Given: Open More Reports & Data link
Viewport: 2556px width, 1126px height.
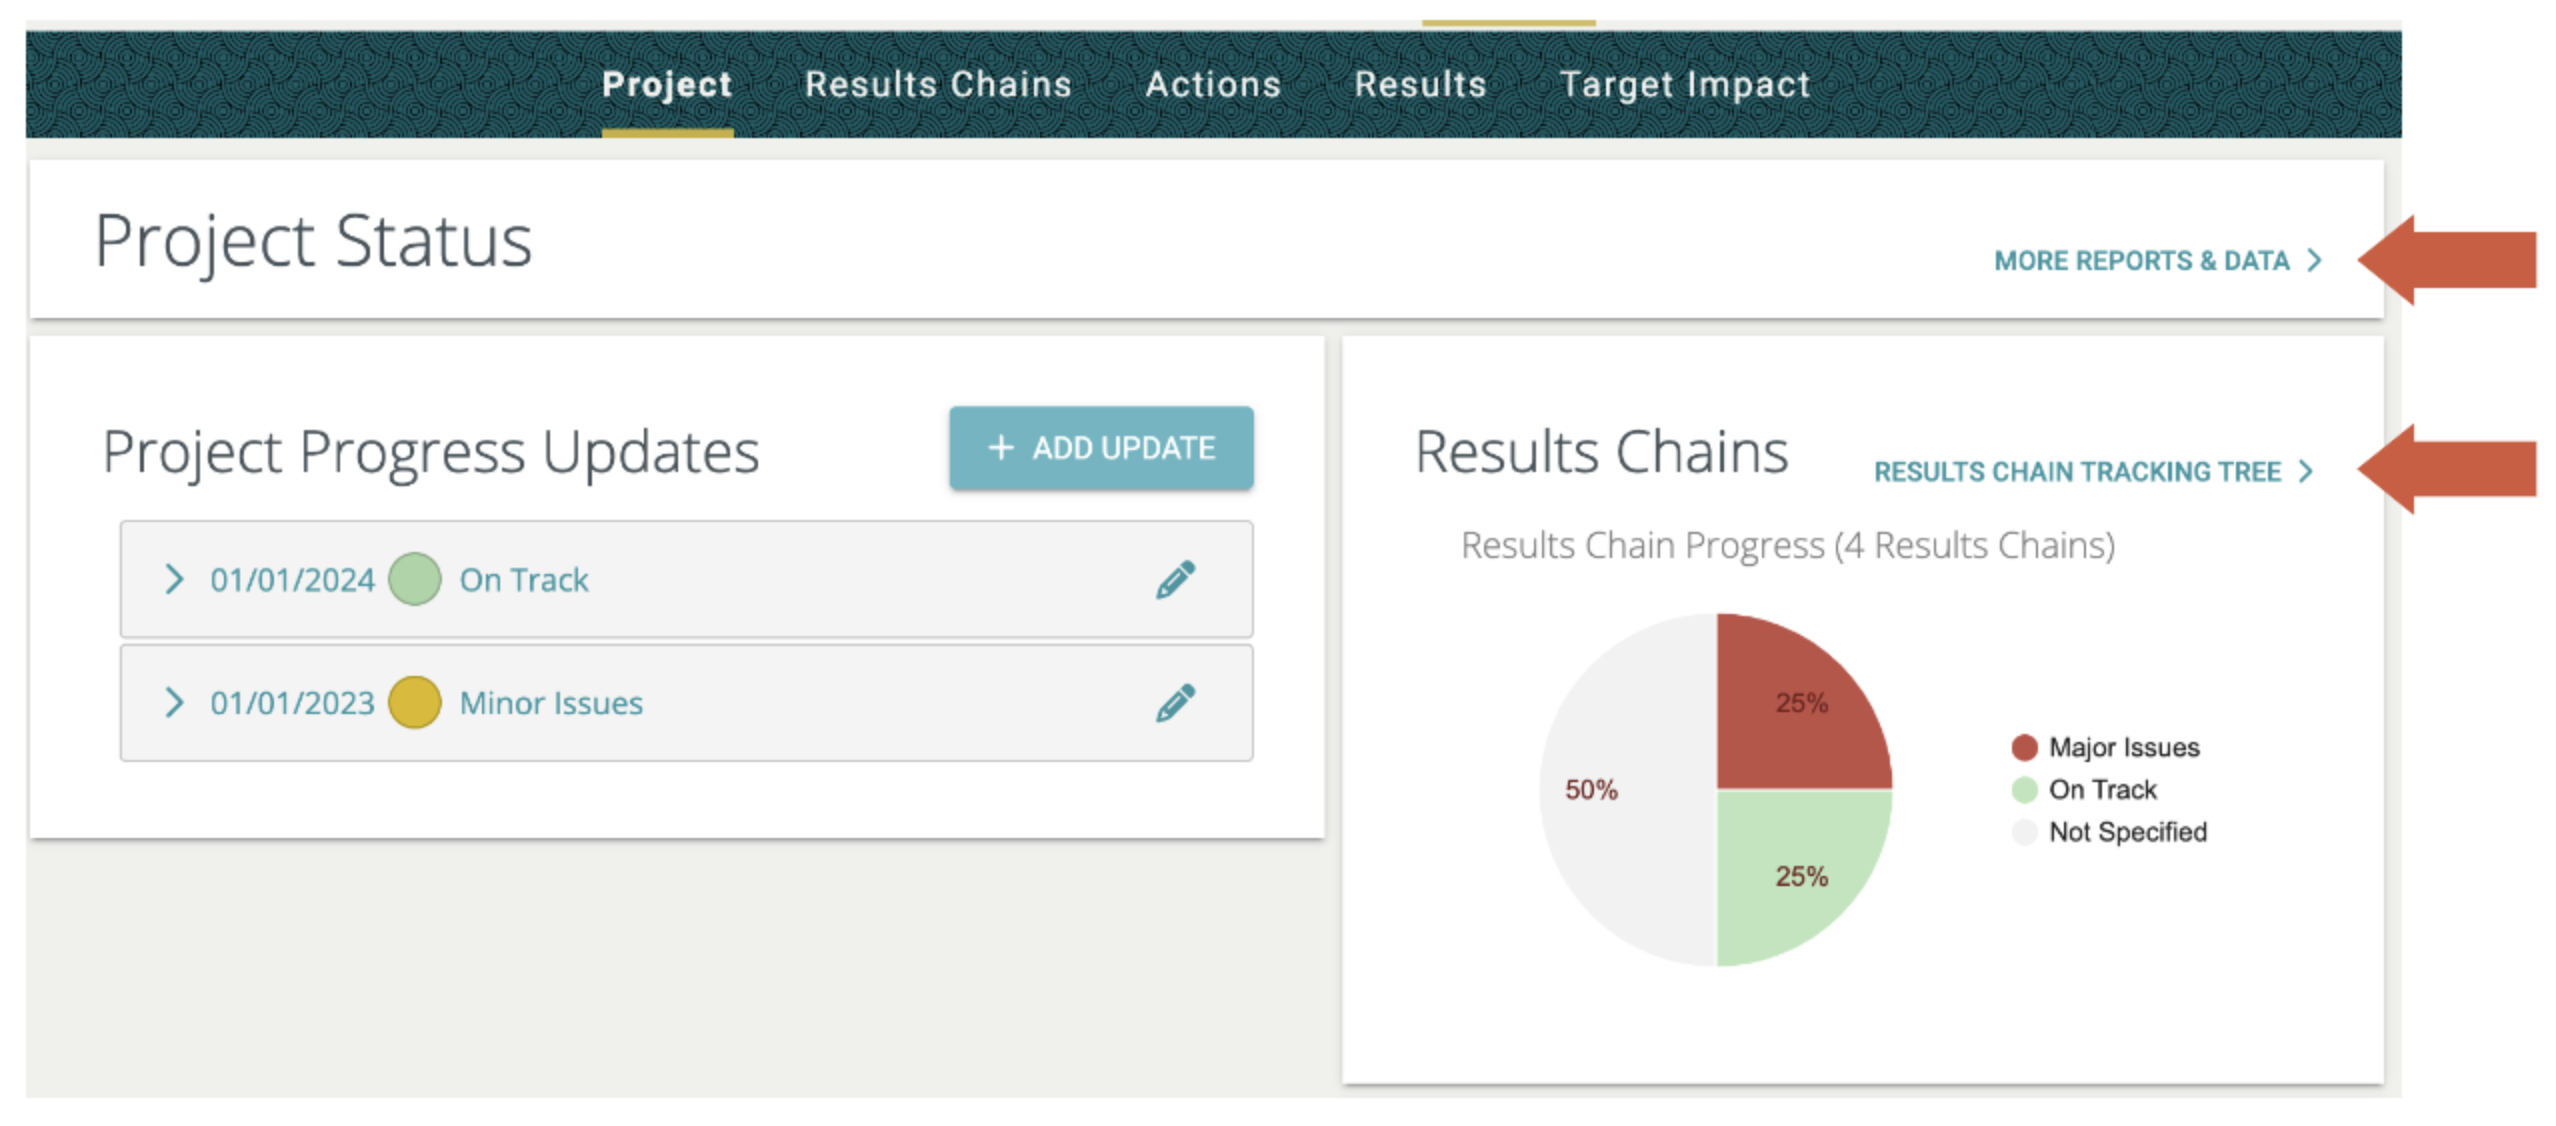Looking at the screenshot, I should click(x=2141, y=261).
